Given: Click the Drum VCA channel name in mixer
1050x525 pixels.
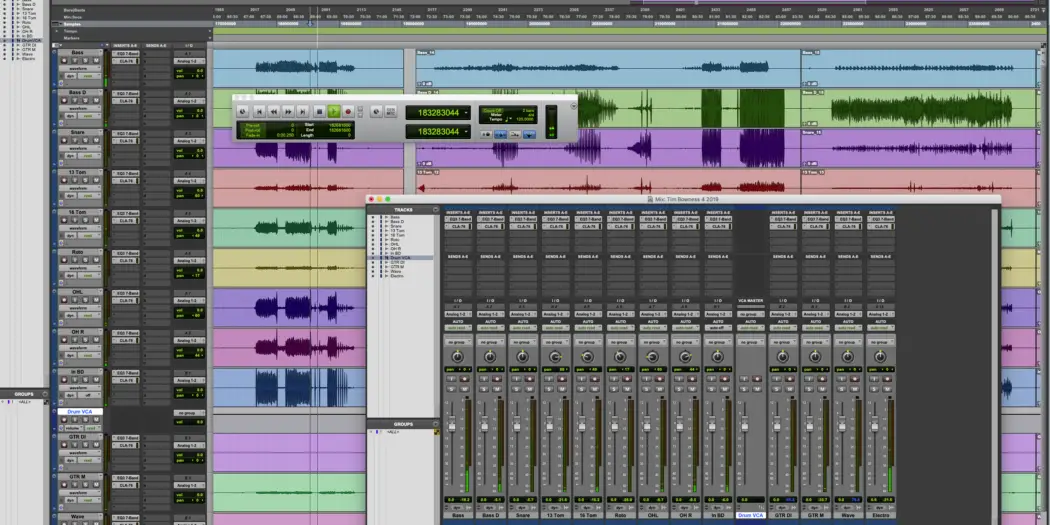Looking at the screenshot, I should point(749,515).
